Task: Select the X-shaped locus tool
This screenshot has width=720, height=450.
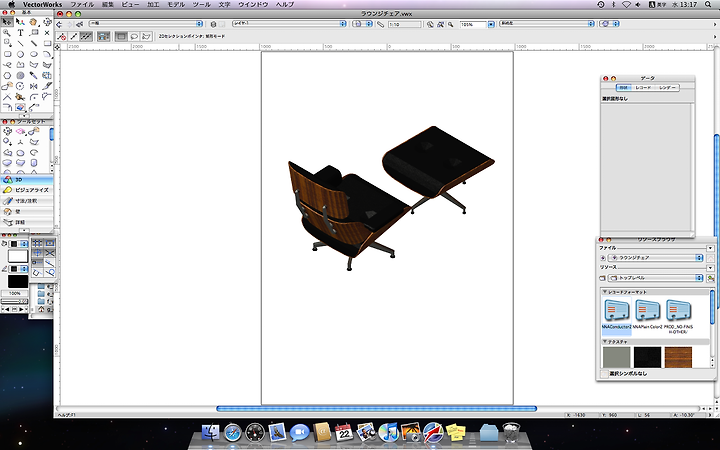Action: click(x=47, y=33)
